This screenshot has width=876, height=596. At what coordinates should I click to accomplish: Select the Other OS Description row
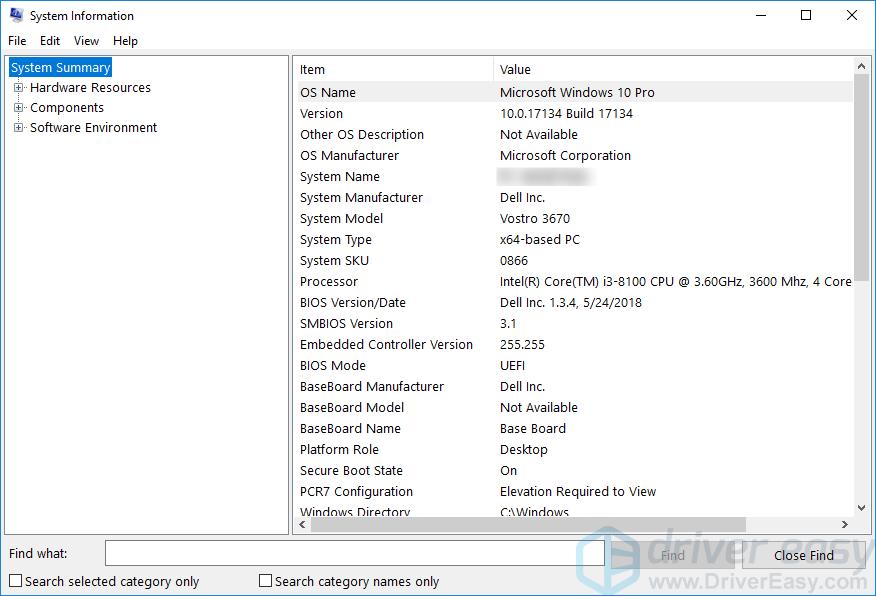[x=575, y=135]
